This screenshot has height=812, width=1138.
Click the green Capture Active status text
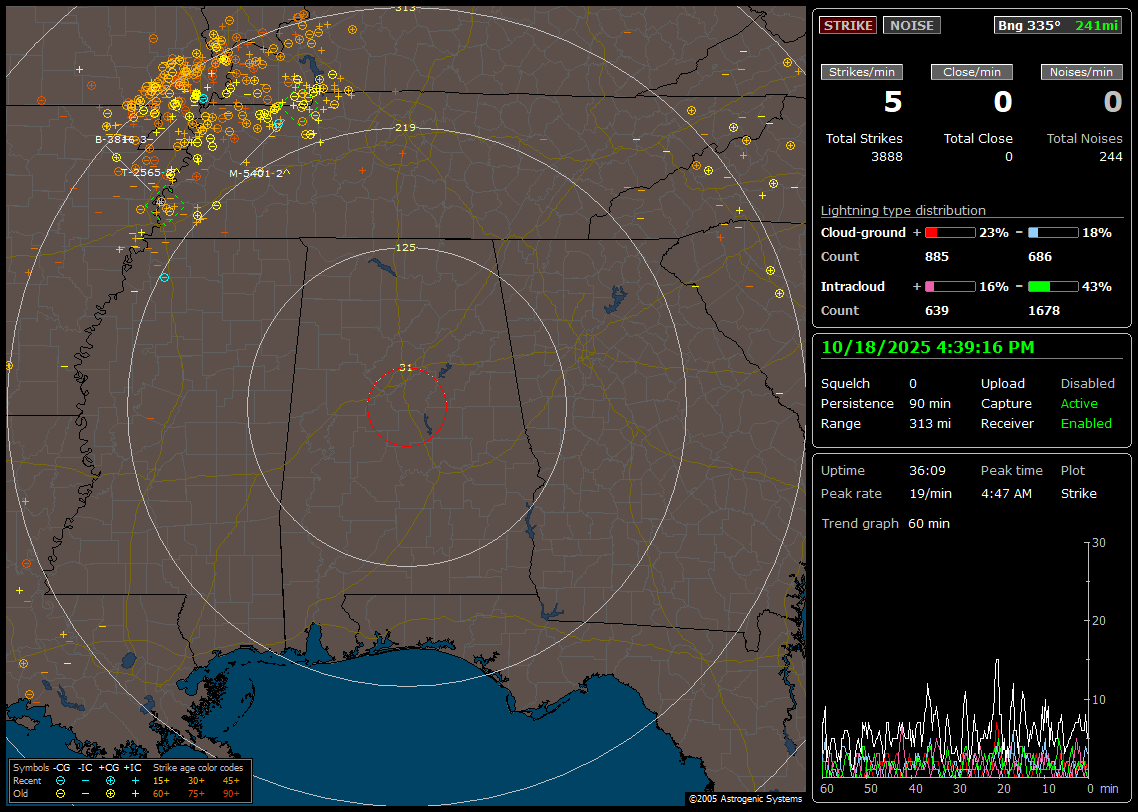pos(1079,404)
